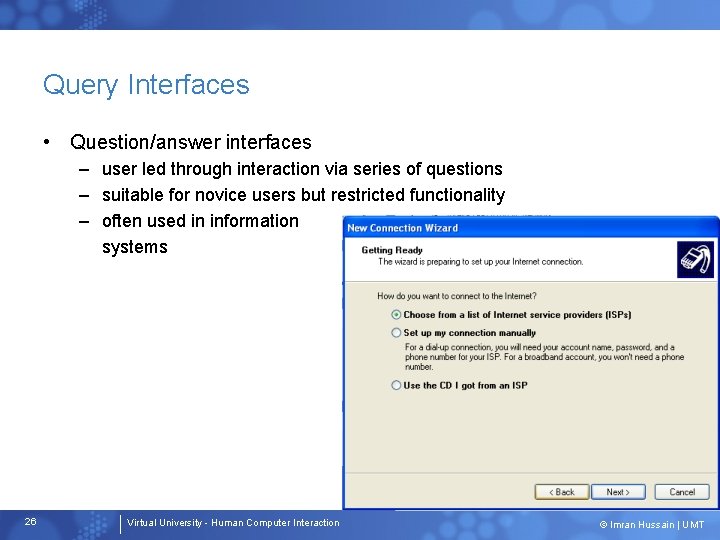Click the network plug icon in wizard header
This screenshot has height=540, width=720.
[695, 259]
